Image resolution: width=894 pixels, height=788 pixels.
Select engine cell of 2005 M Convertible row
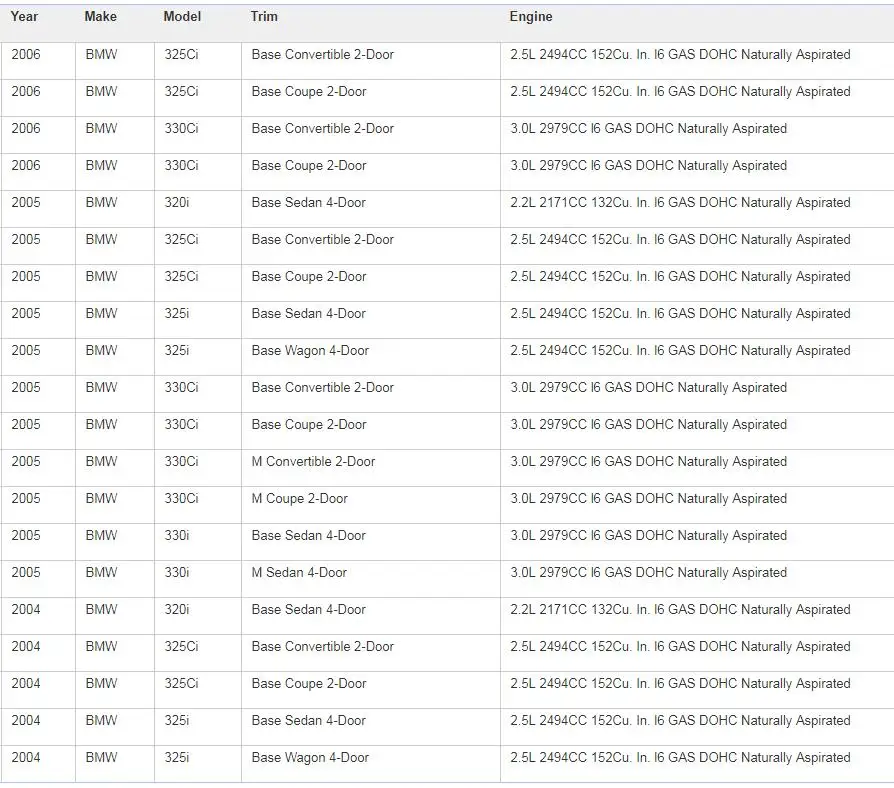click(697, 468)
